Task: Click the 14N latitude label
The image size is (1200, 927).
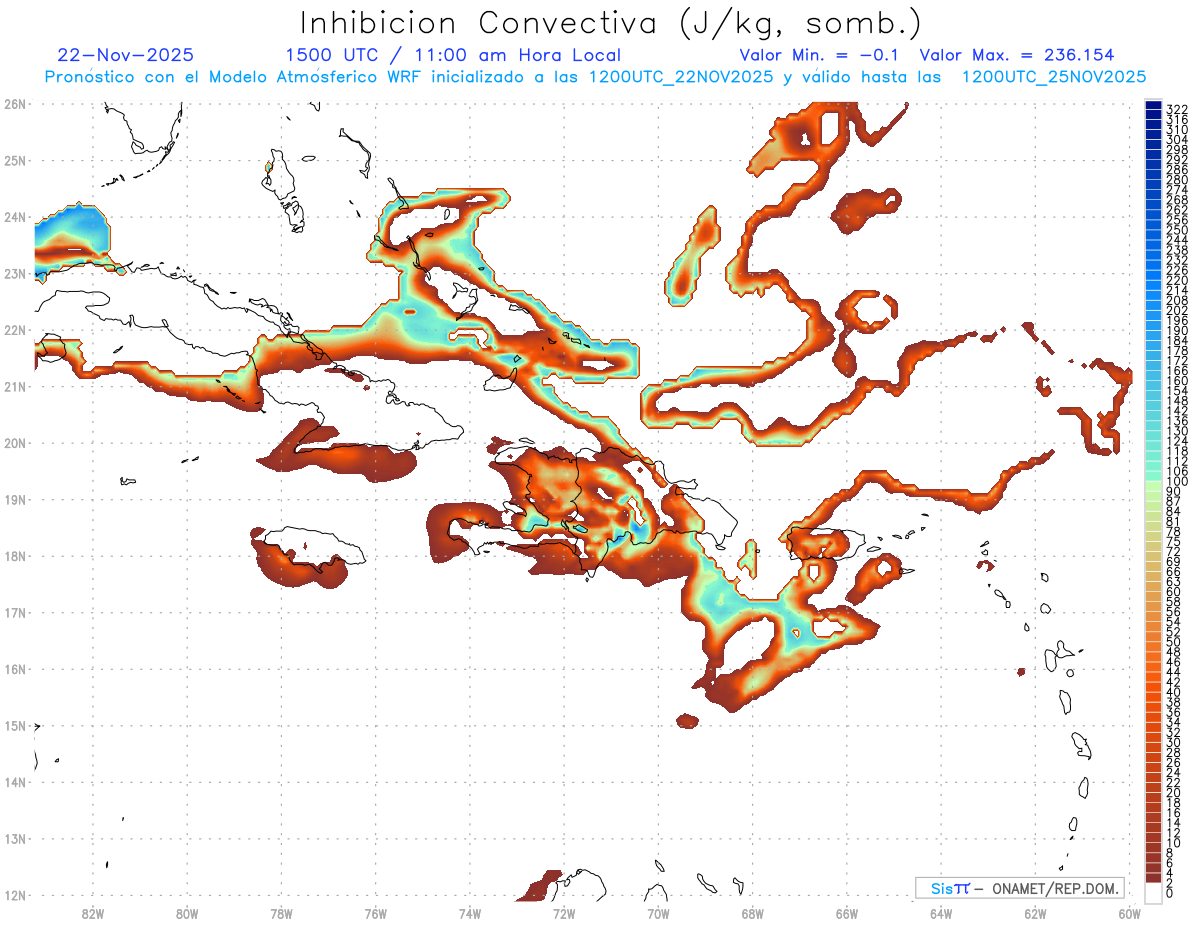Action: 14,782
